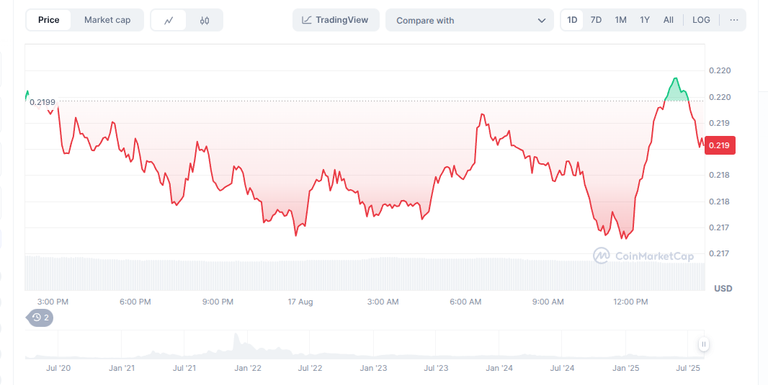
Task: Switch chart to Market cap view
Action: 107,20
